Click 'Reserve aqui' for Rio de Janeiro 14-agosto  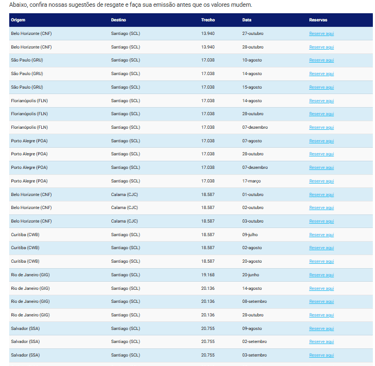(x=321, y=289)
